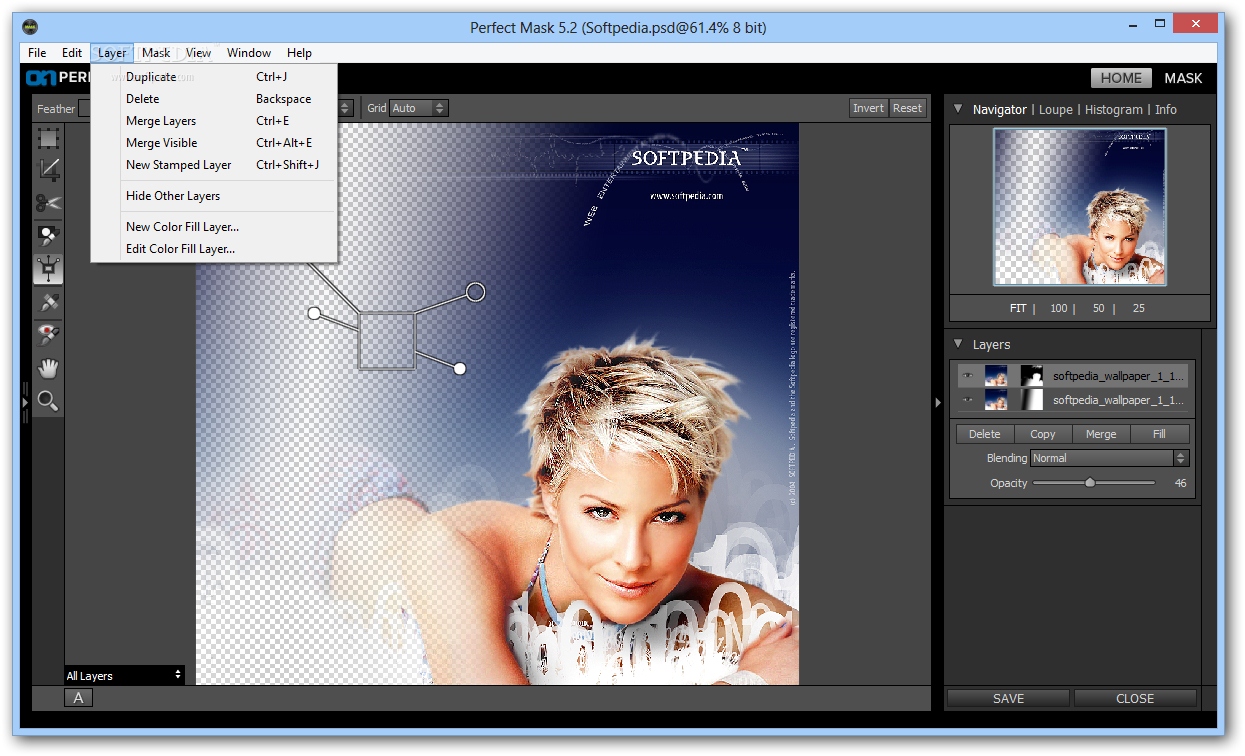1245x756 pixels.
Task: Click the gradient mask thumbnail of unselected layer
Action: pyautogui.click(x=1031, y=400)
